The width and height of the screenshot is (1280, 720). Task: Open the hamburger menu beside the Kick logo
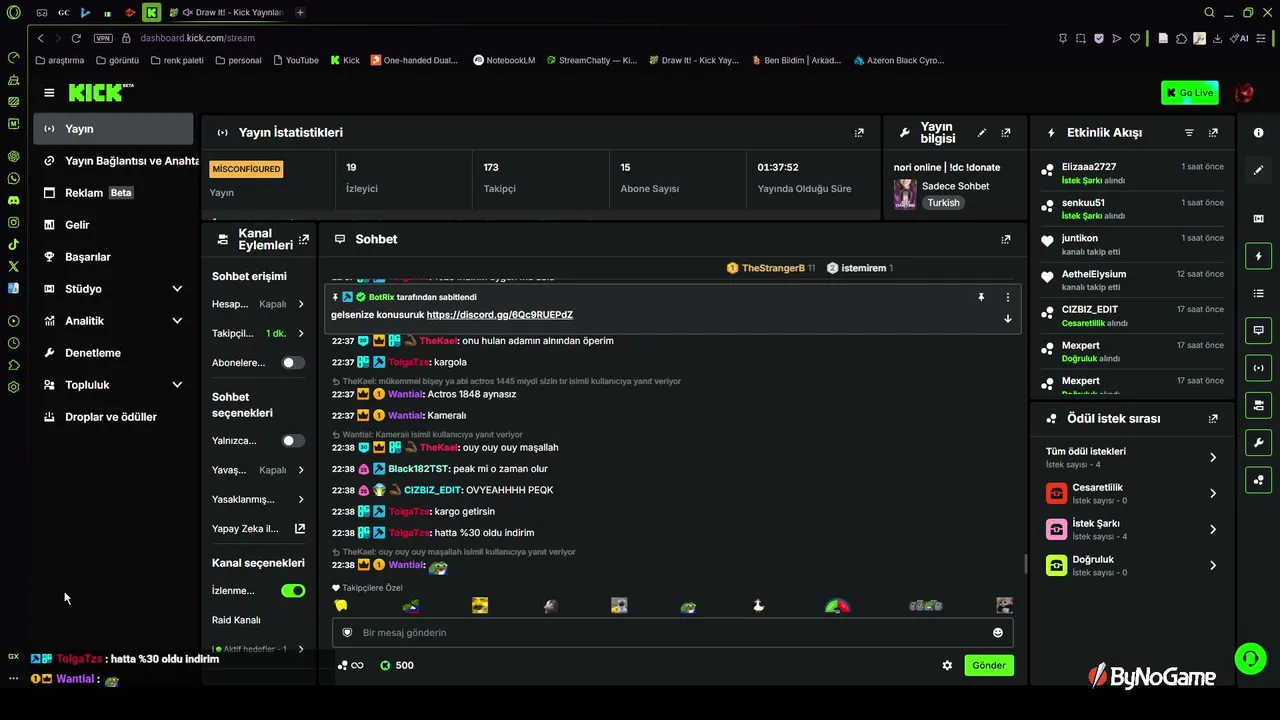point(49,93)
